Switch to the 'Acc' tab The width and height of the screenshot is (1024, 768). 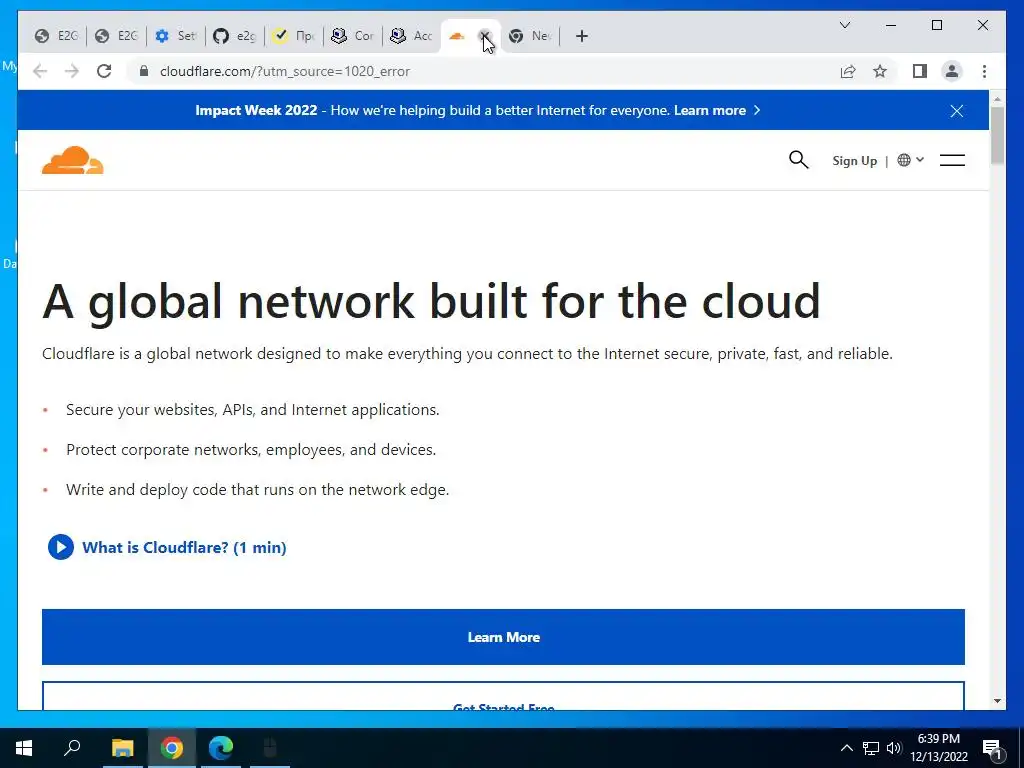pyautogui.click(x=412, y=36)
